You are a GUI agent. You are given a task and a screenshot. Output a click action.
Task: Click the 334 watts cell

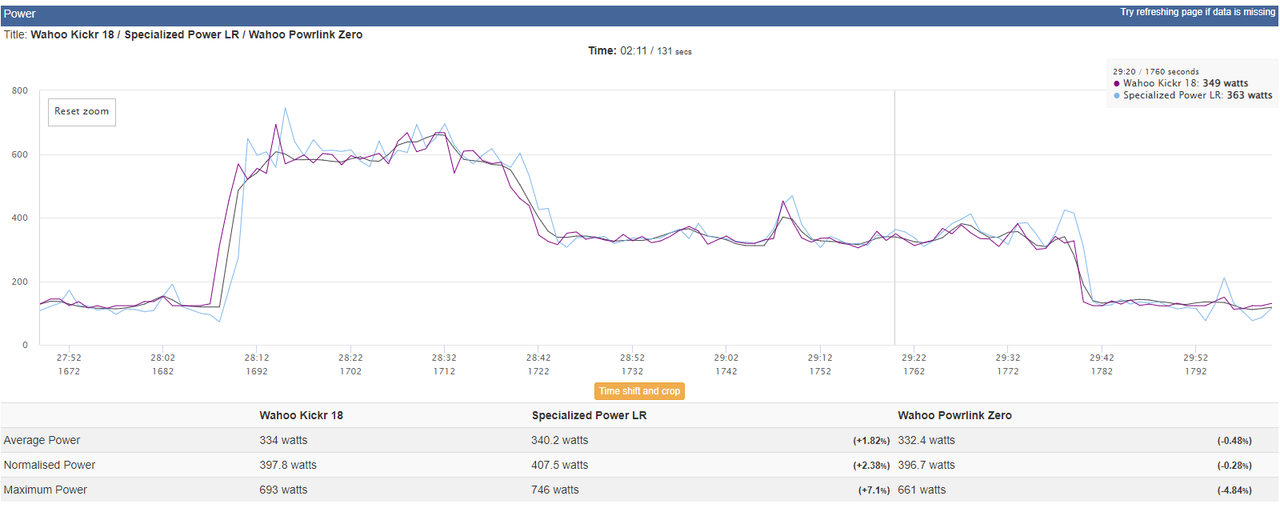(283, 440)
